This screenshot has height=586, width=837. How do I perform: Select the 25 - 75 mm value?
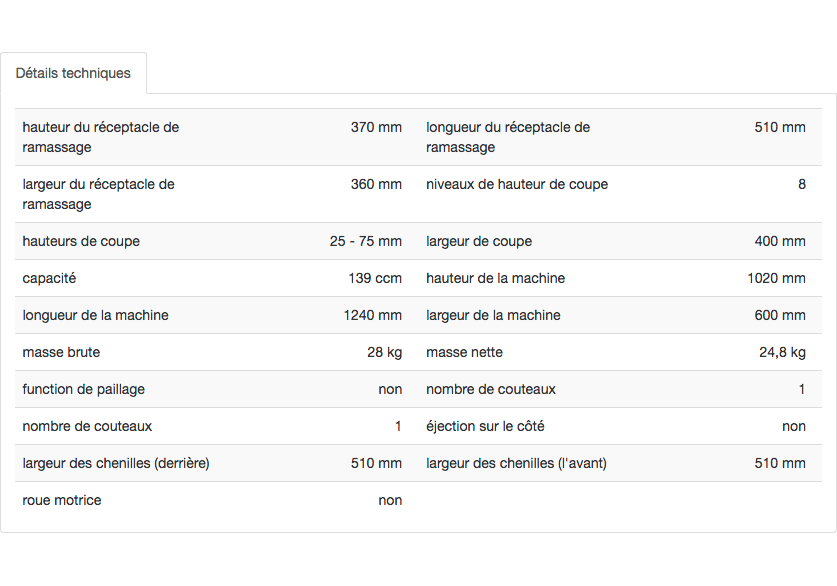[x=365, y=241]
